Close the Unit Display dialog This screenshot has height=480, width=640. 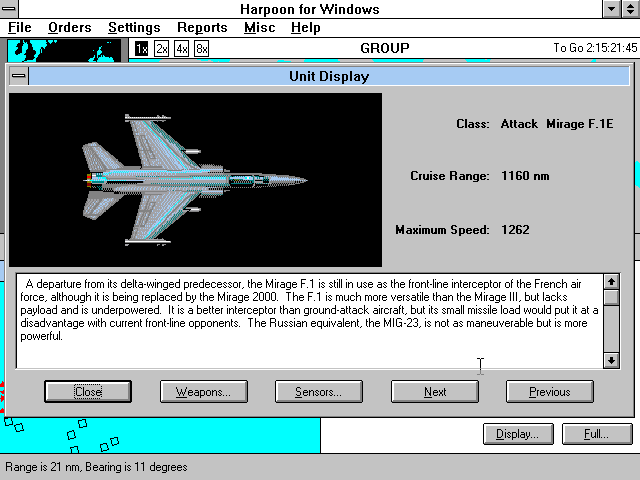[x=88, y=392]
